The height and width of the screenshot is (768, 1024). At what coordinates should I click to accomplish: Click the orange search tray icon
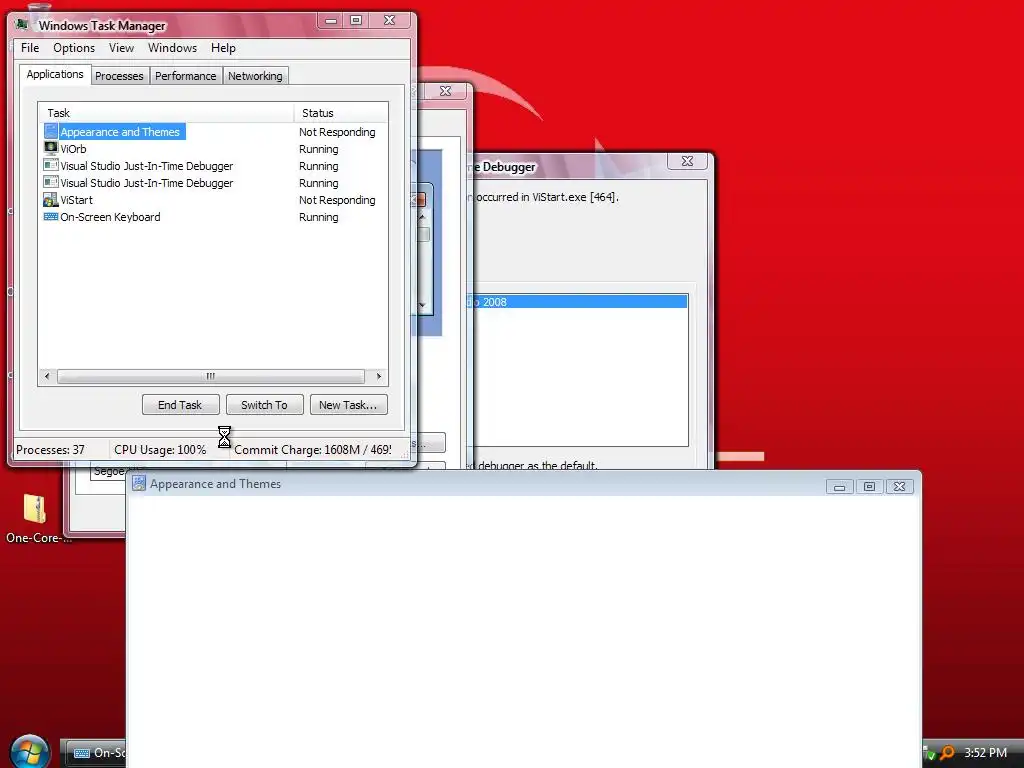pos(948,753)
